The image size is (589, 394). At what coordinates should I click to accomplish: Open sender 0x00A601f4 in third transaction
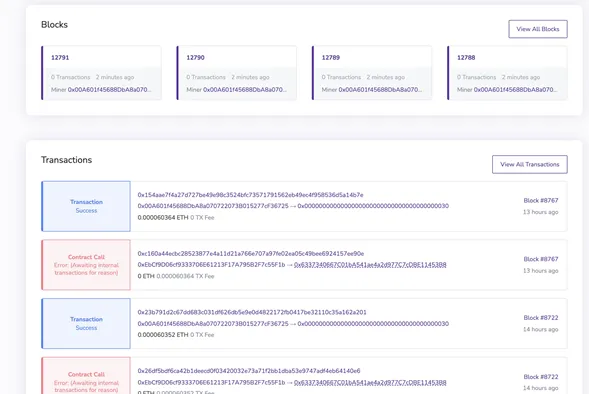coord(213,323)
